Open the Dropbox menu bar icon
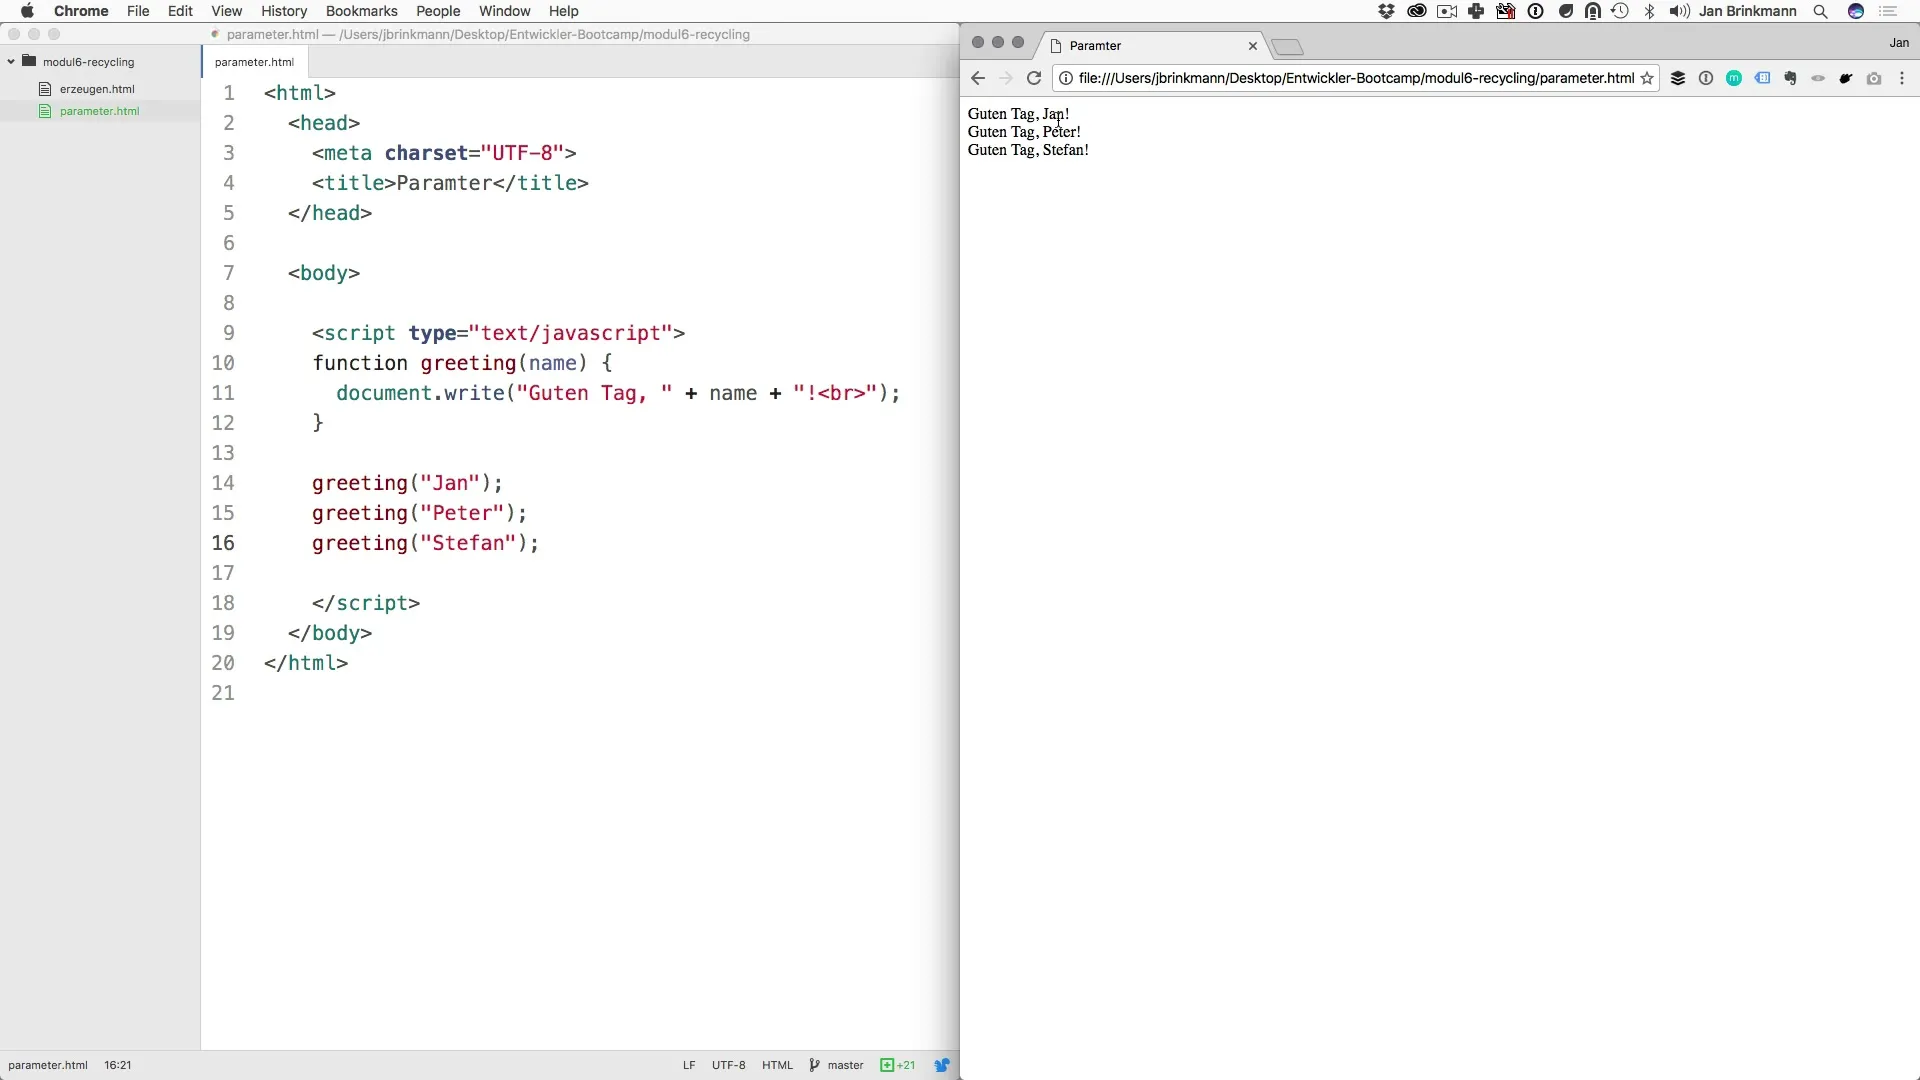The image size is (1920, 1080). click(1386, 11)
